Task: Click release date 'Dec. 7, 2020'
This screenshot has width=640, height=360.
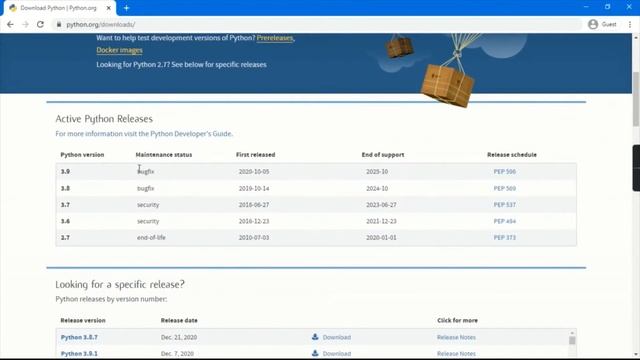Action: pos(177,353)
